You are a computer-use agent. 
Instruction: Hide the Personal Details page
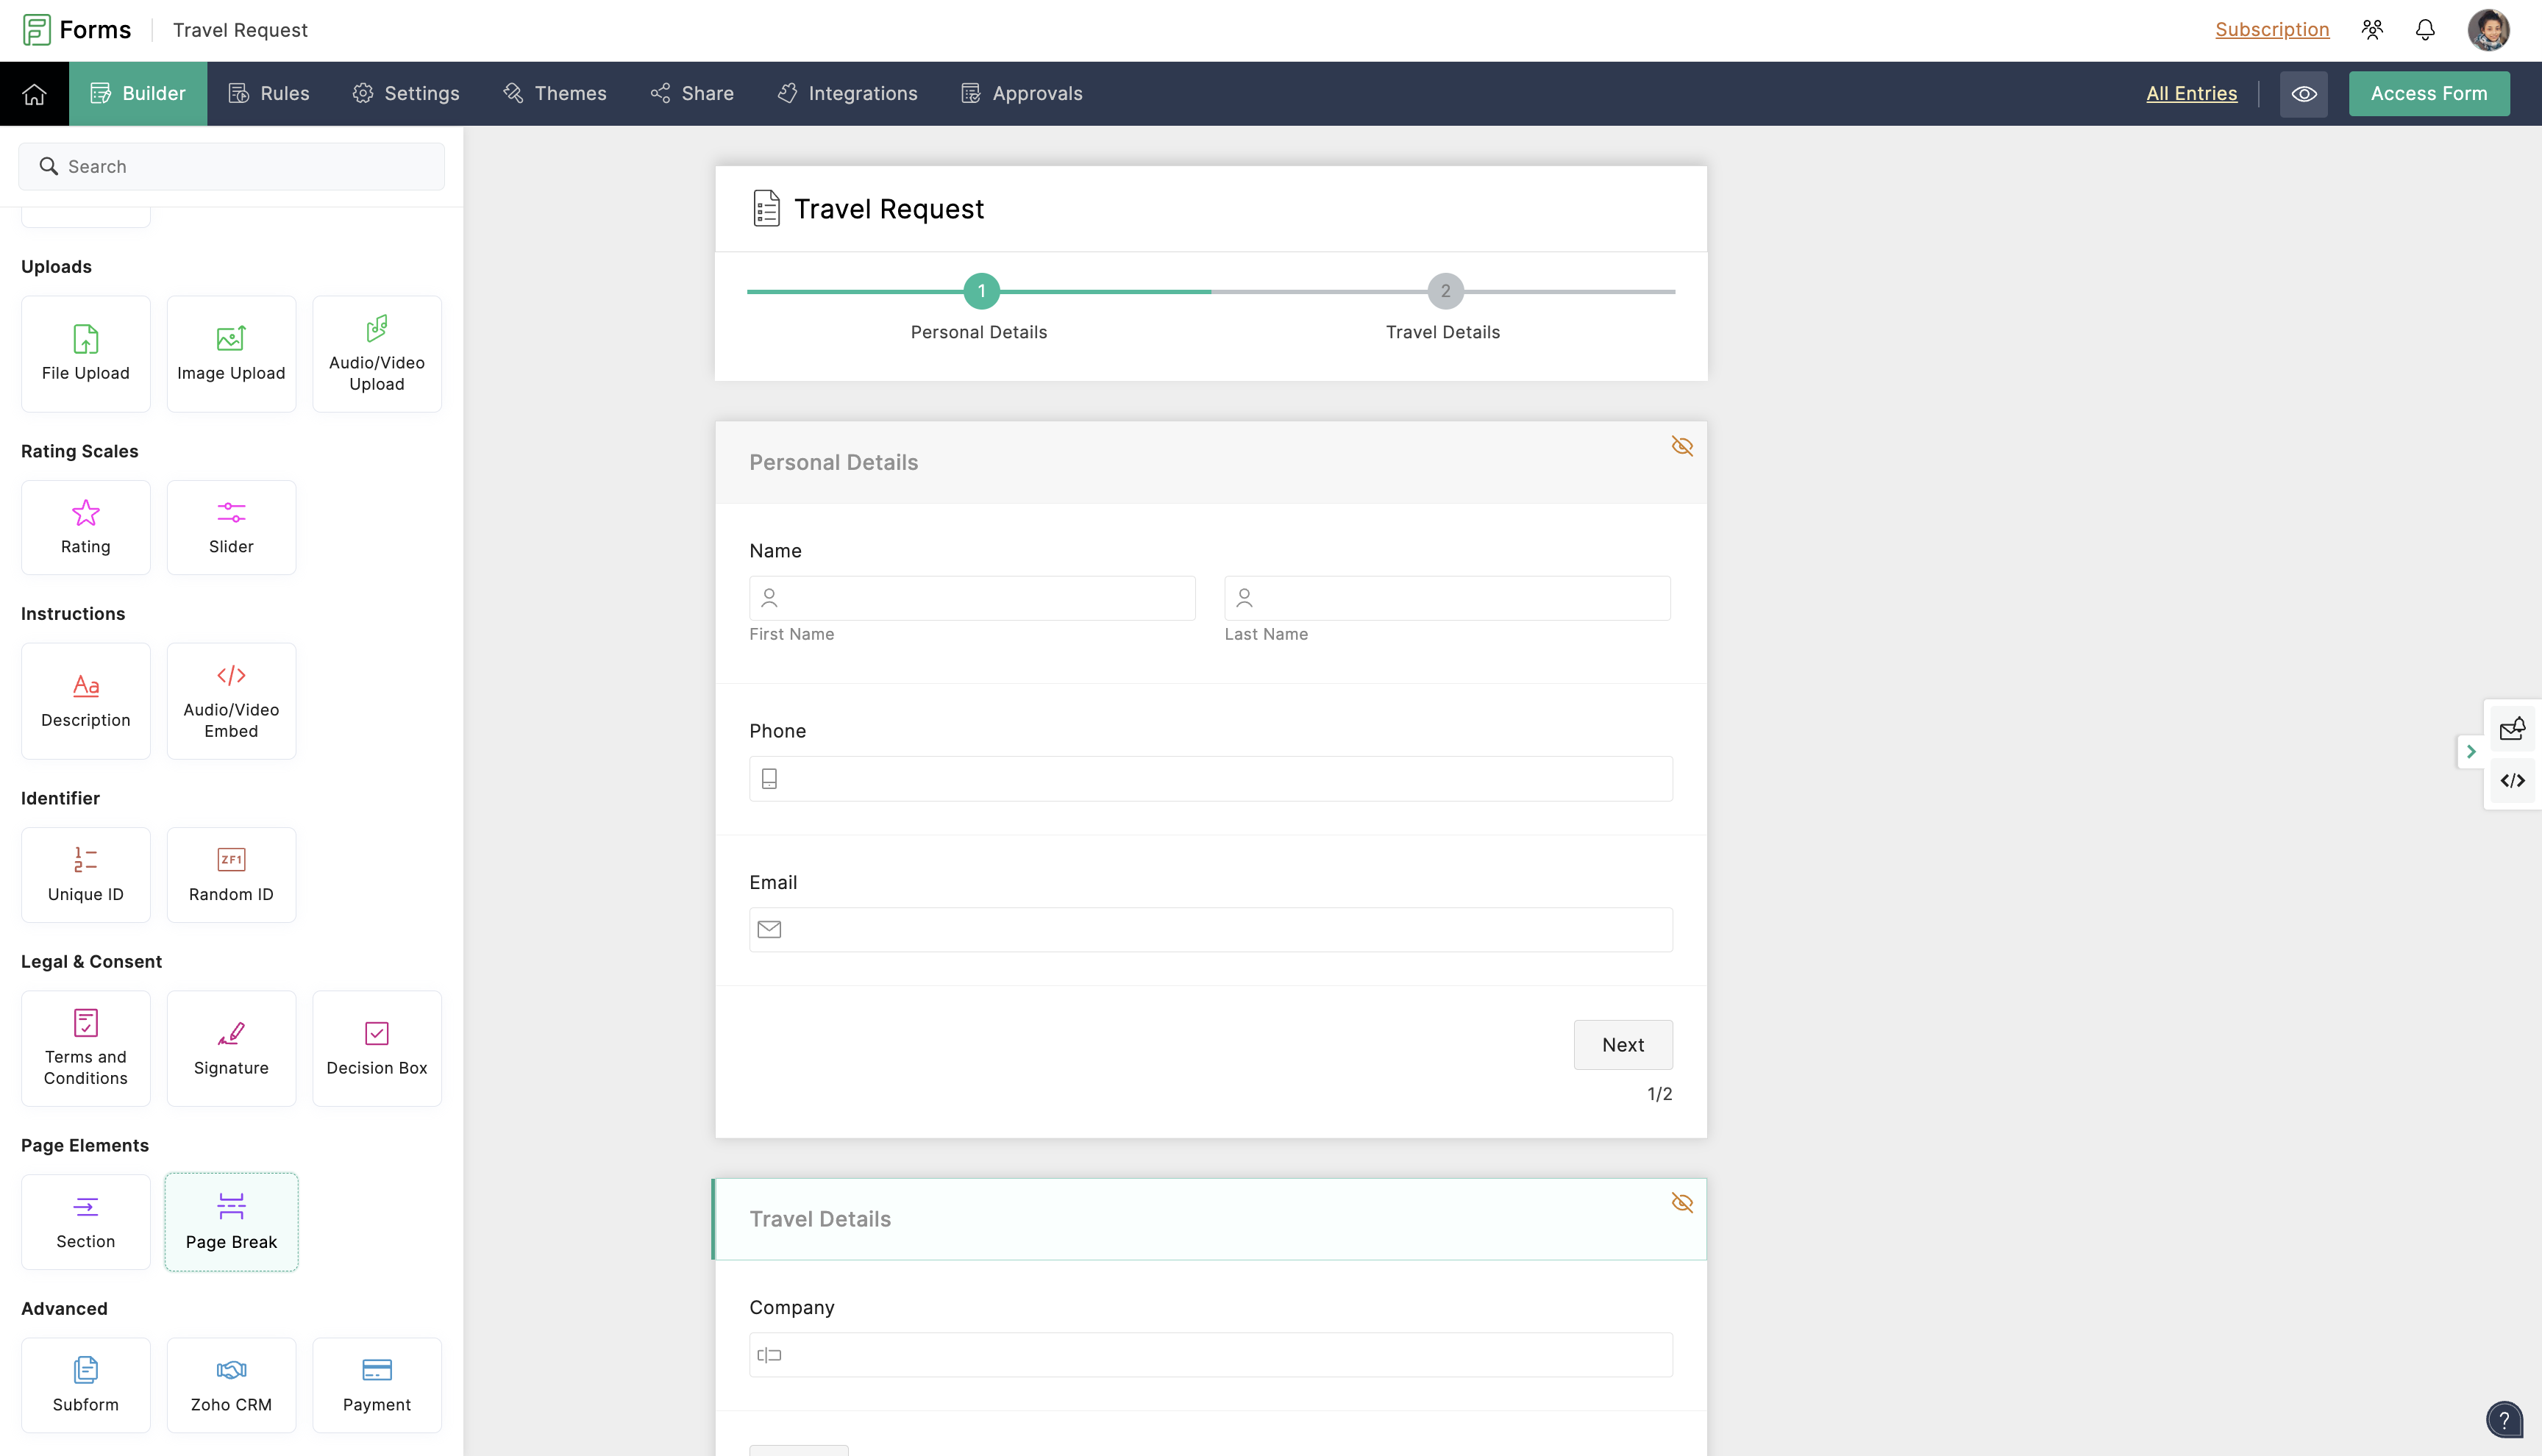pos(1682,446)
